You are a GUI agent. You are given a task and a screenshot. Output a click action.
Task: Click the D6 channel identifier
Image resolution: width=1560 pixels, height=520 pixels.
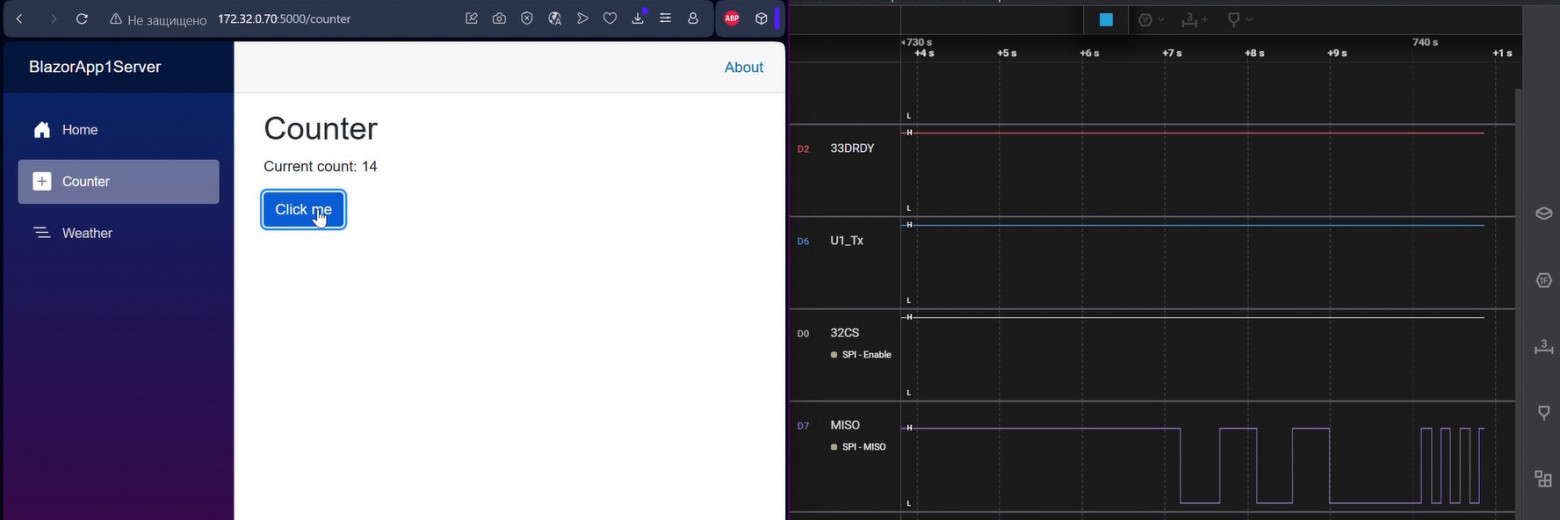click(x=803, y=241)
